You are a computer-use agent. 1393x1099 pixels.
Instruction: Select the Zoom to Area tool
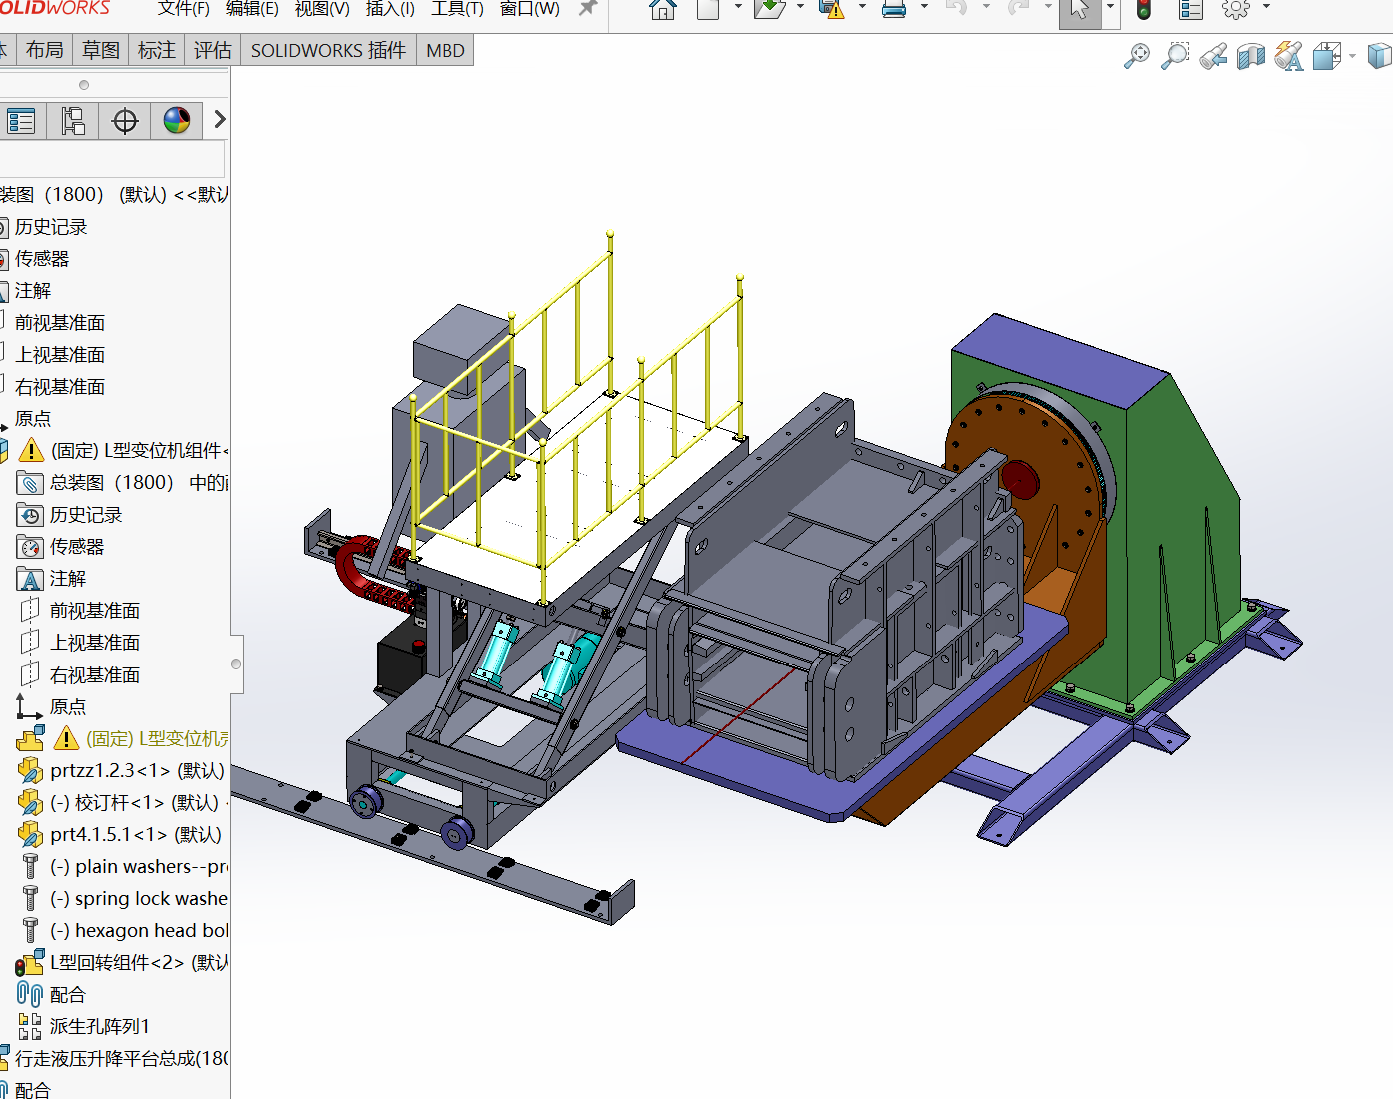[1175, 57]
